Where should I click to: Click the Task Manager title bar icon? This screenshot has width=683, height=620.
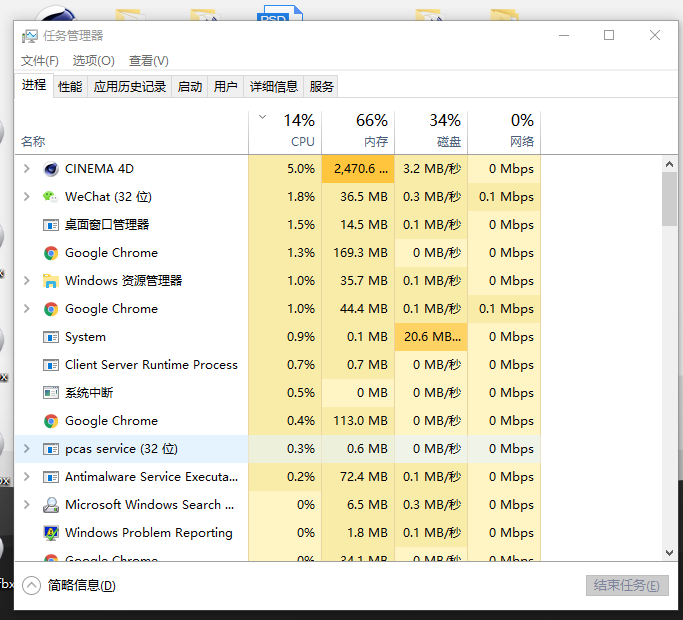pos(30,36)
